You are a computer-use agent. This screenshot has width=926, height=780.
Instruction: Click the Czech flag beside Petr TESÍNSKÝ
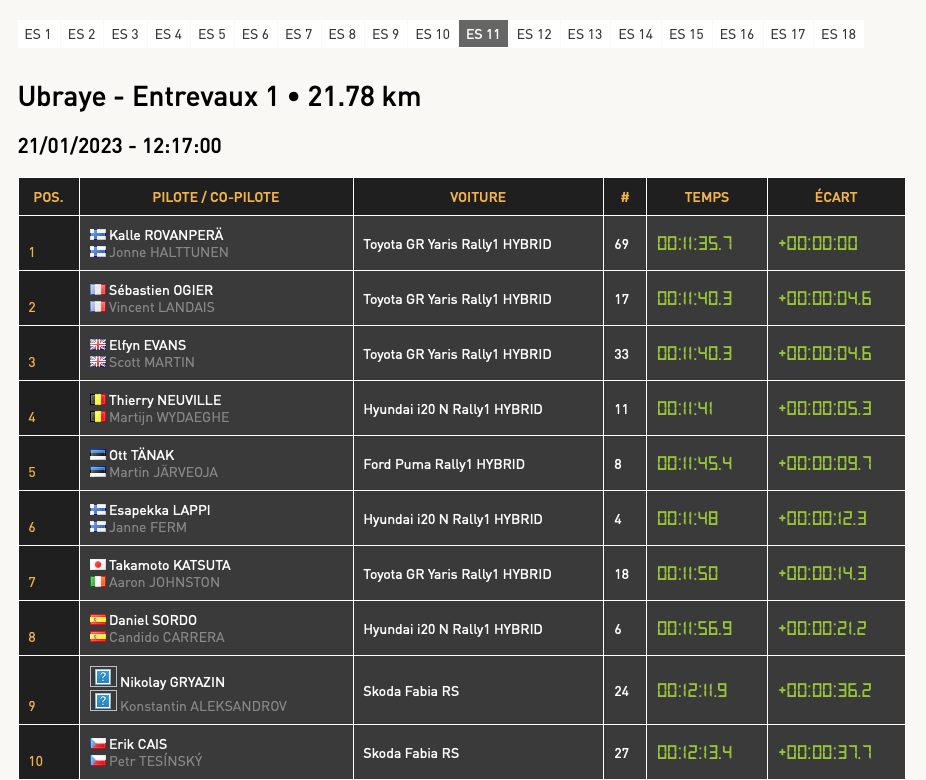click(98, 760)
